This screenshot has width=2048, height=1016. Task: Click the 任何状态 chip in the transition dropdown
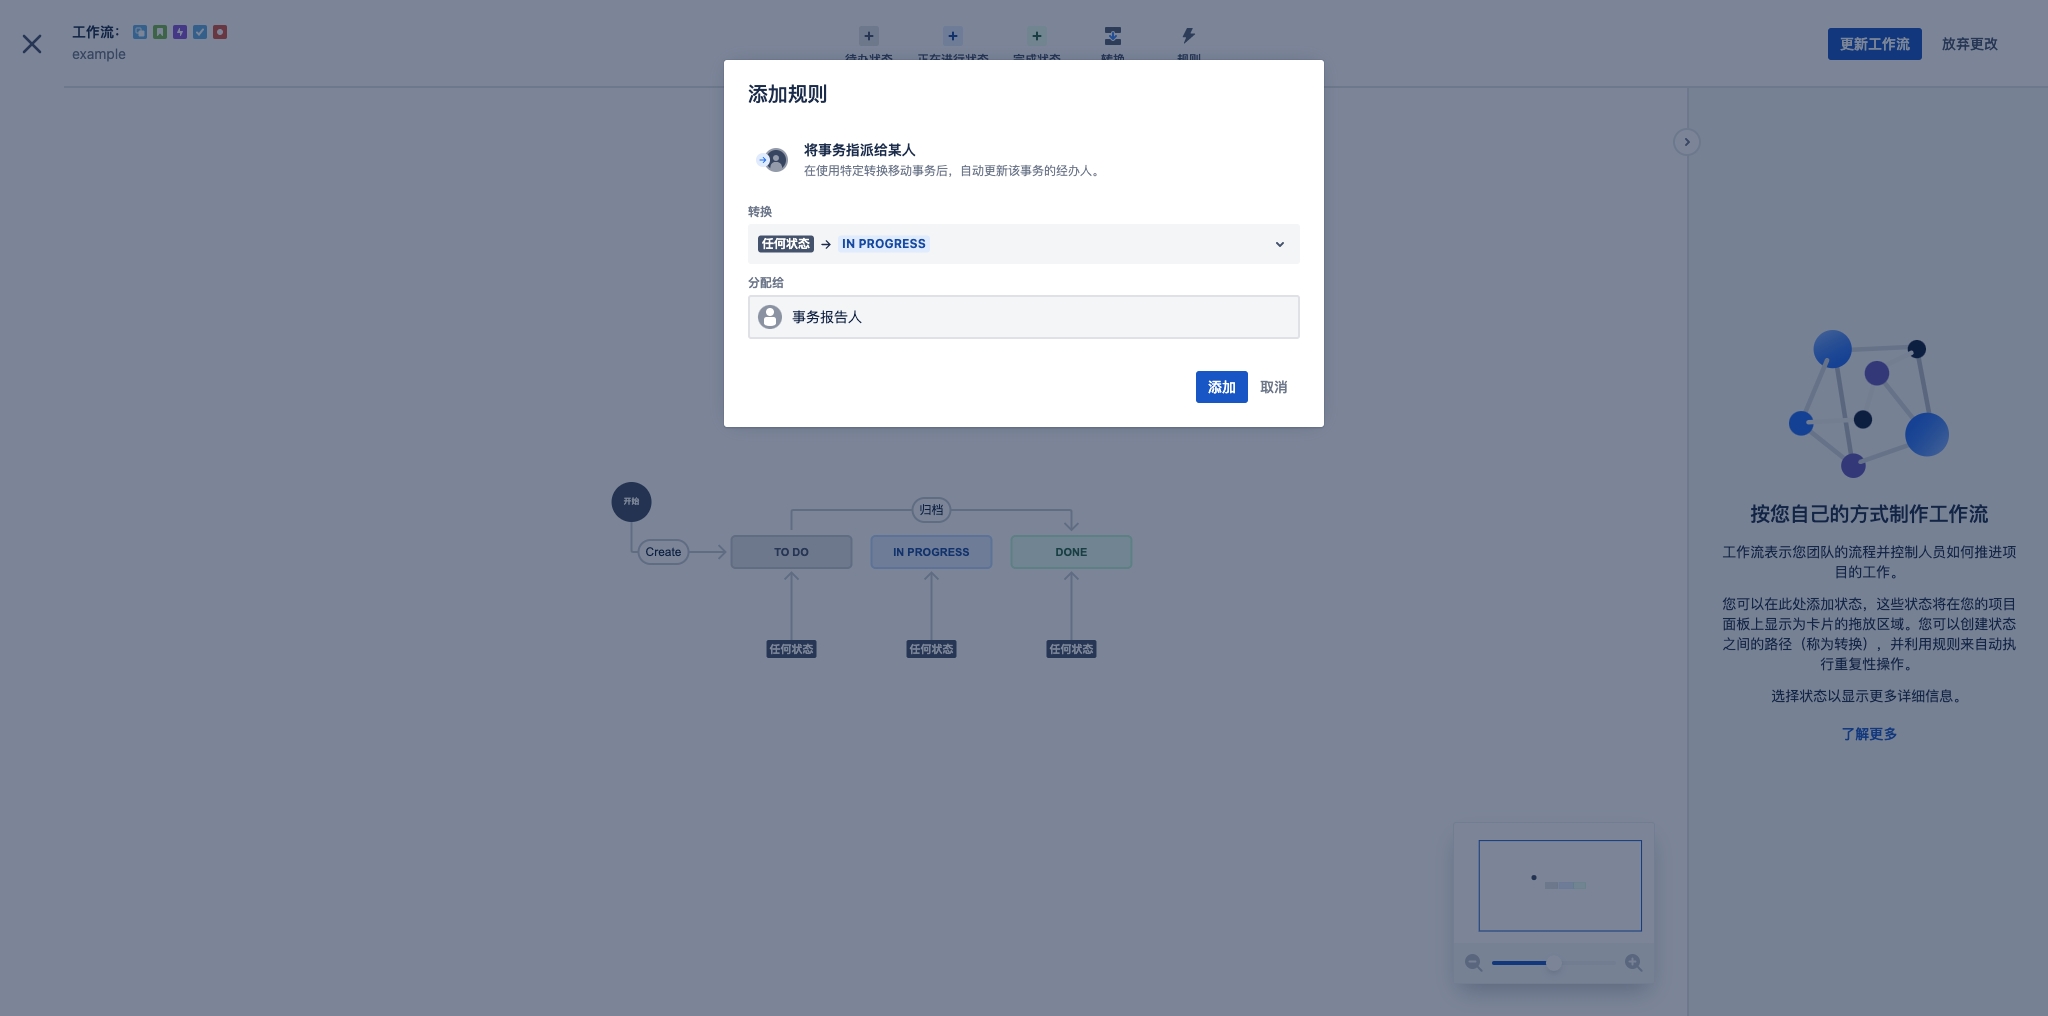tap(786, 244)
